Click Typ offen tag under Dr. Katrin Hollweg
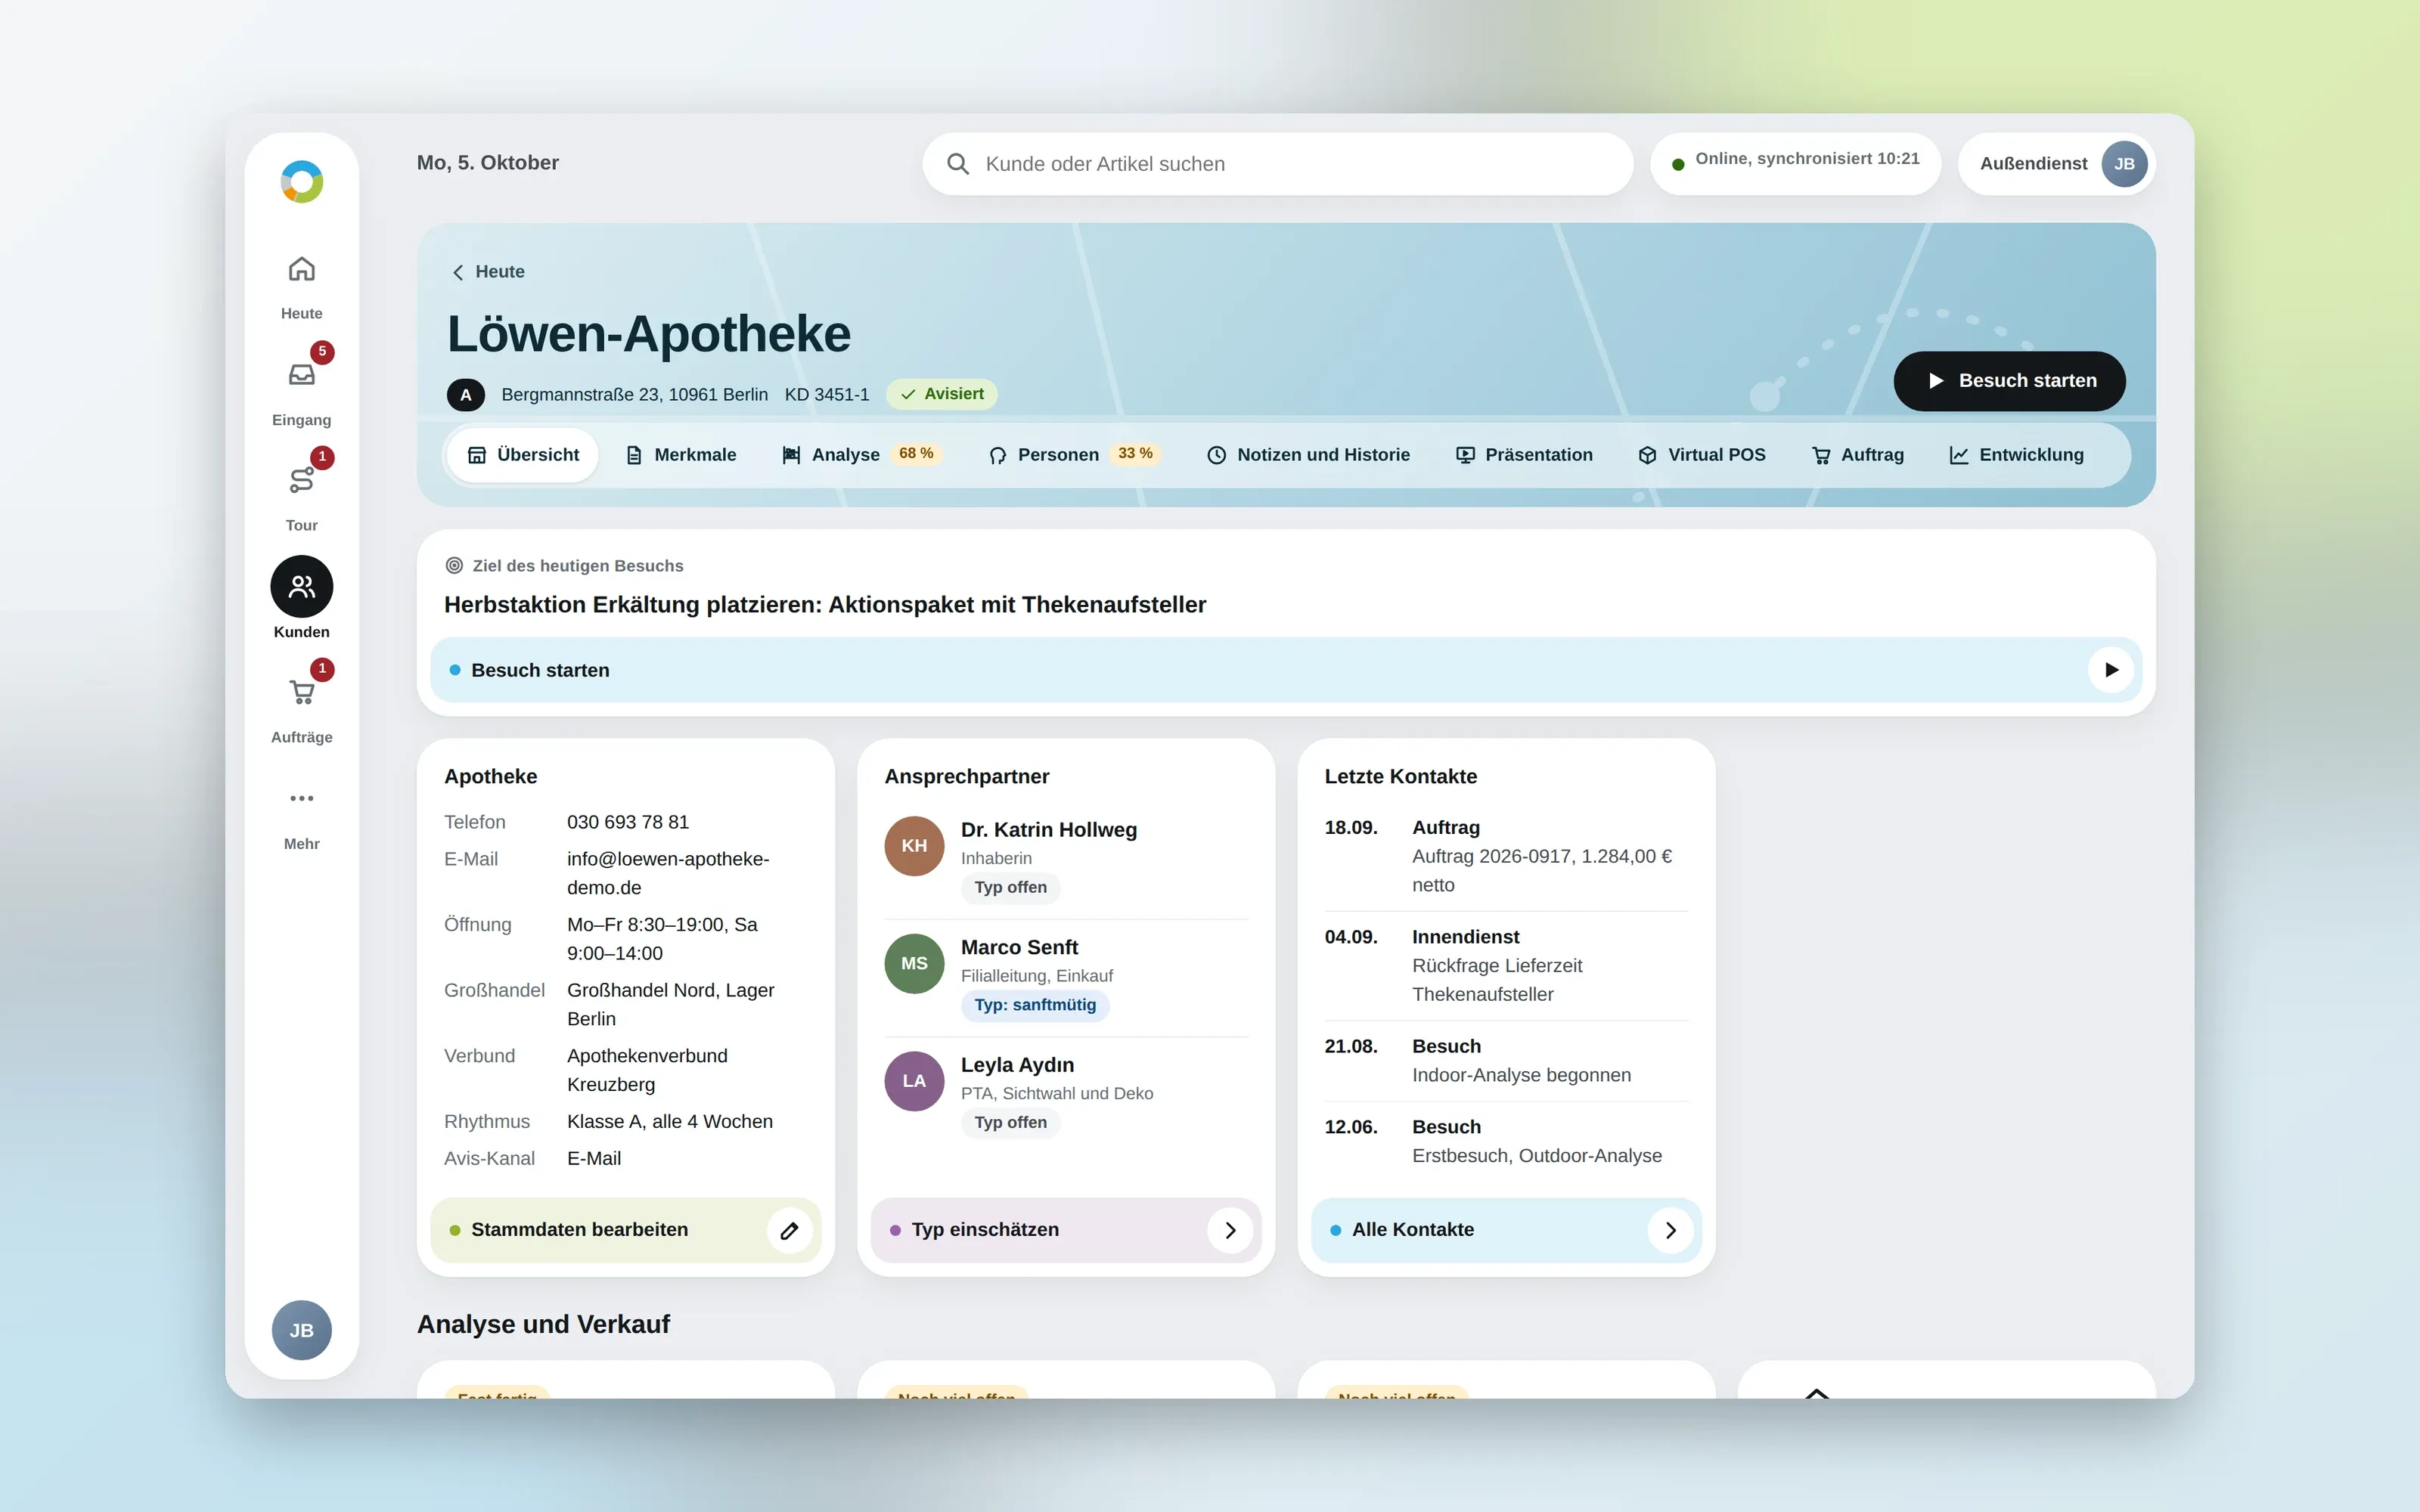The height and width of the screenshot is (1512, 2420). pyautogui.click(x=1010, y=888)
